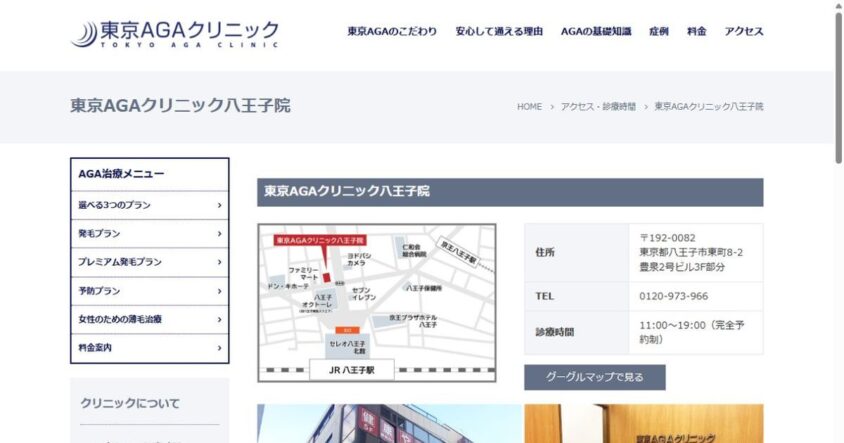Click the Tokyo AGA Clinic logo
The height and width of the screenshot is (443, 844).
[174, 34]
